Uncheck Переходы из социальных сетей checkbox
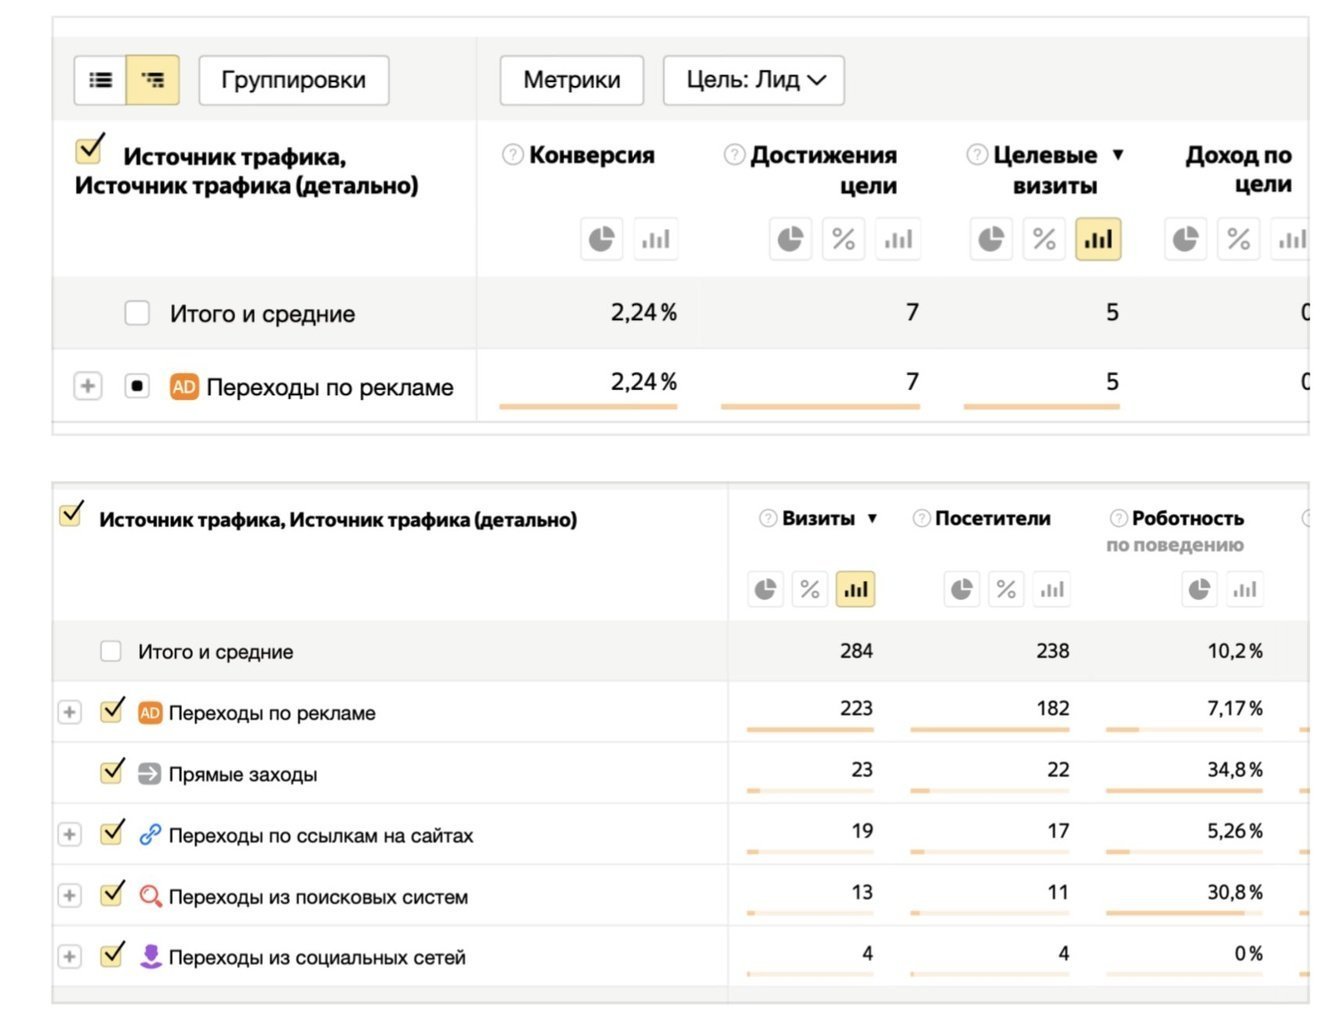Screen dimensions: 1340x1031 click(113, 957)
